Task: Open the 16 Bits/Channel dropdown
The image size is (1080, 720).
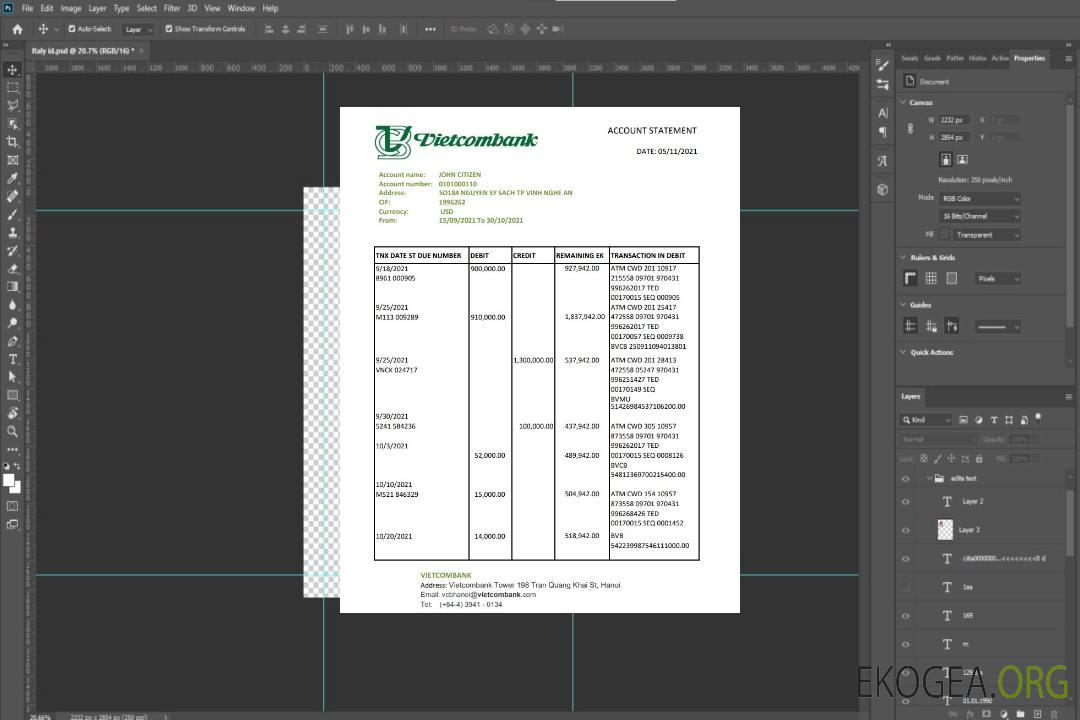Action: pyautogui.click(x=980, y=216)
